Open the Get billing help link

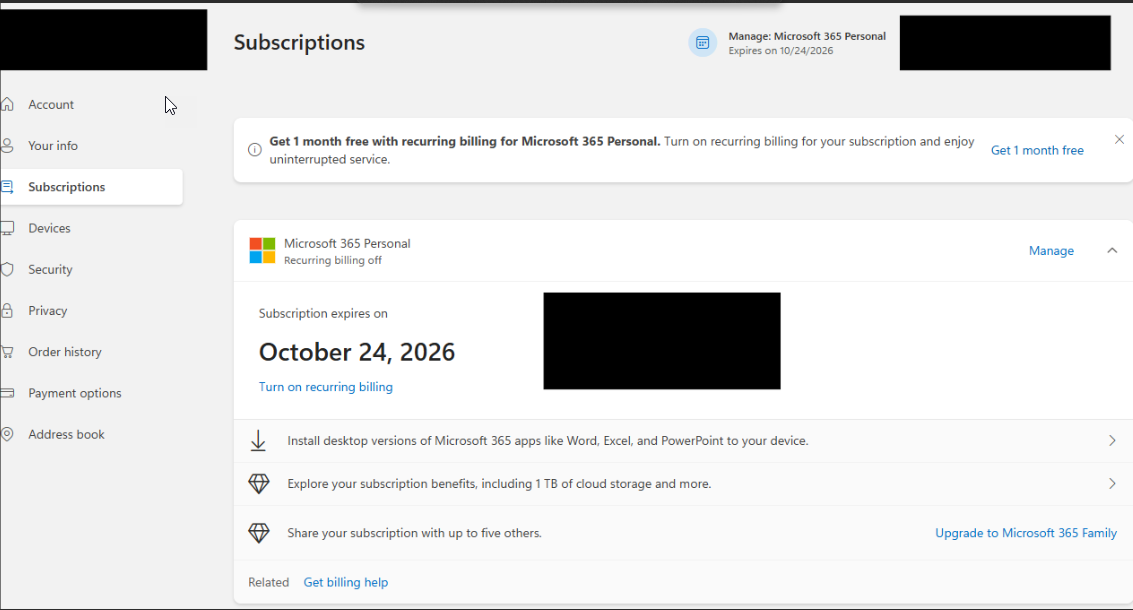pos(346,582)
